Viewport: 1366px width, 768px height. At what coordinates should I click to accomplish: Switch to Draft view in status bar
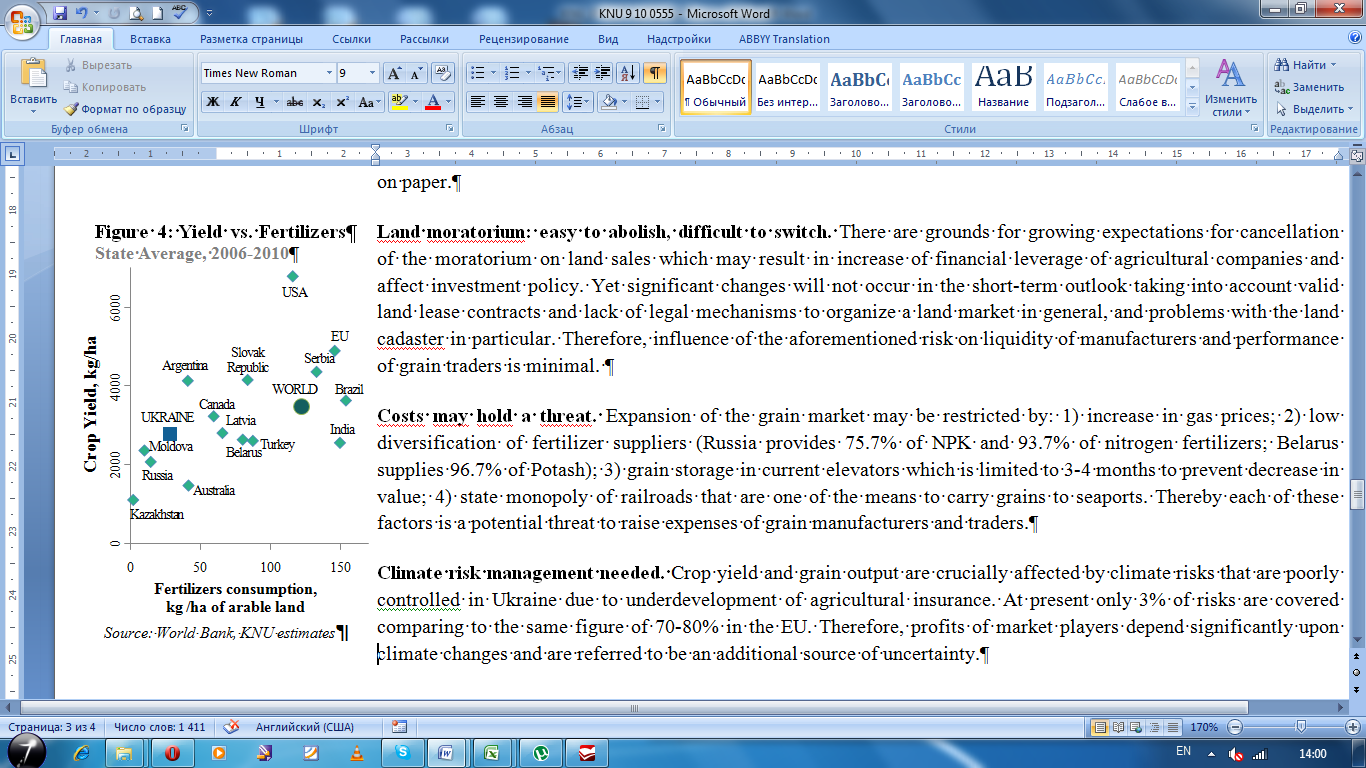click(x=1172, y=727)
